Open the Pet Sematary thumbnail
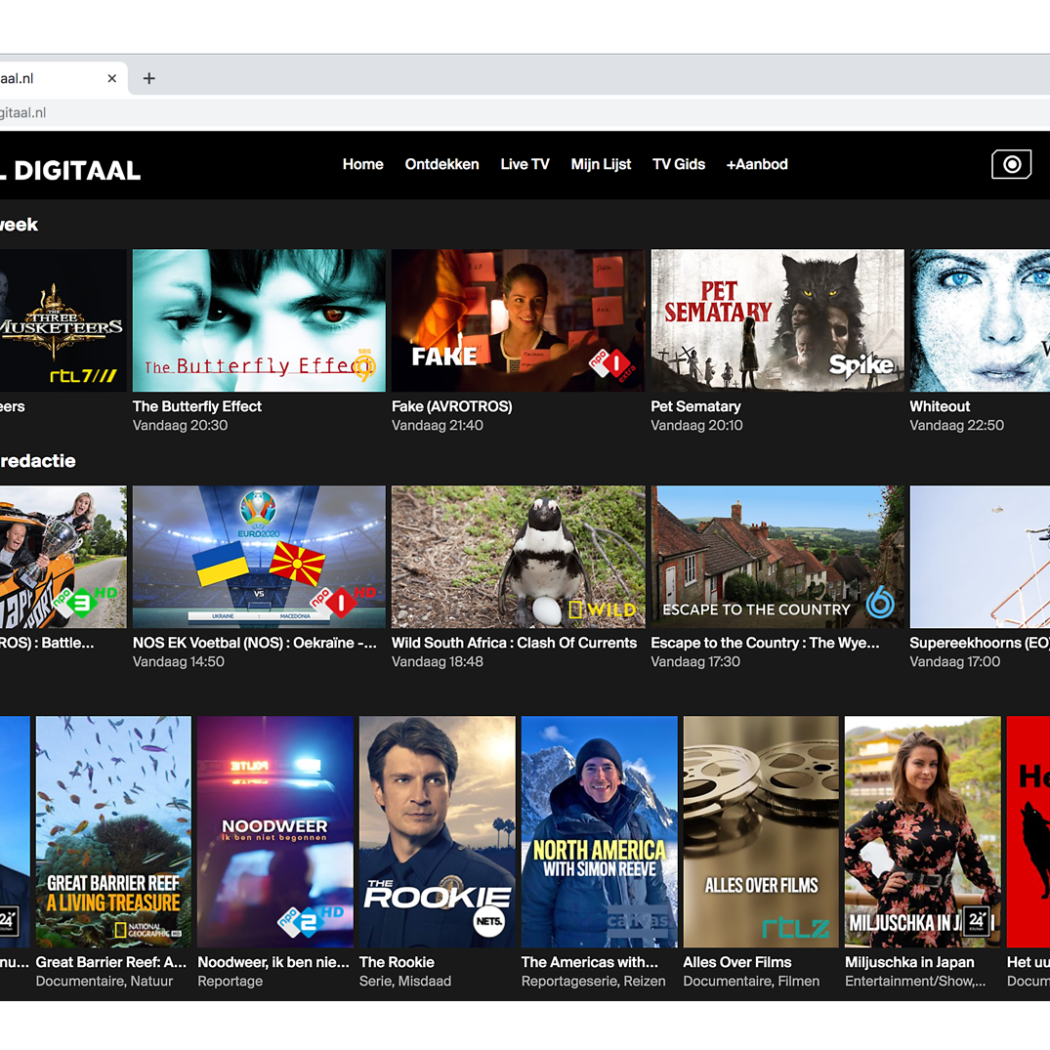The width and height of the screenshot is (1050, 1050). tap(777, 320)
